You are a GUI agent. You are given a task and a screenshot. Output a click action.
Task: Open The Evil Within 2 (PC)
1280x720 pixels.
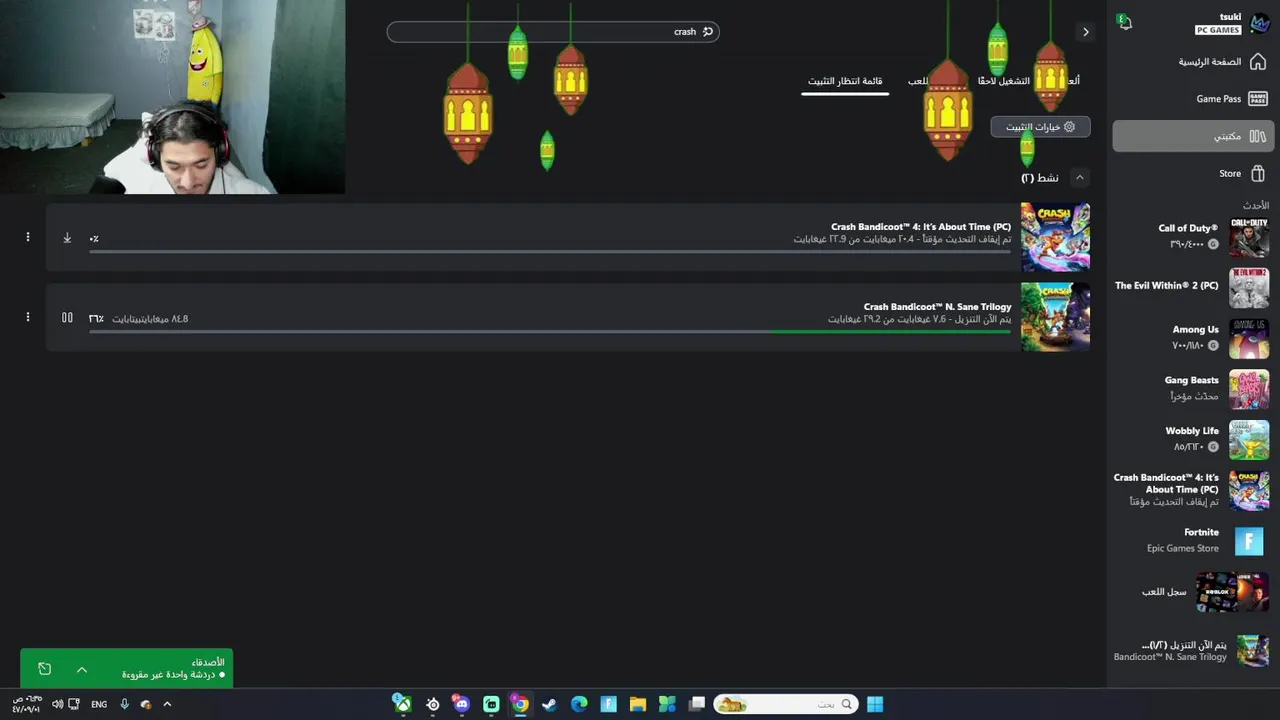point(1193,288)
